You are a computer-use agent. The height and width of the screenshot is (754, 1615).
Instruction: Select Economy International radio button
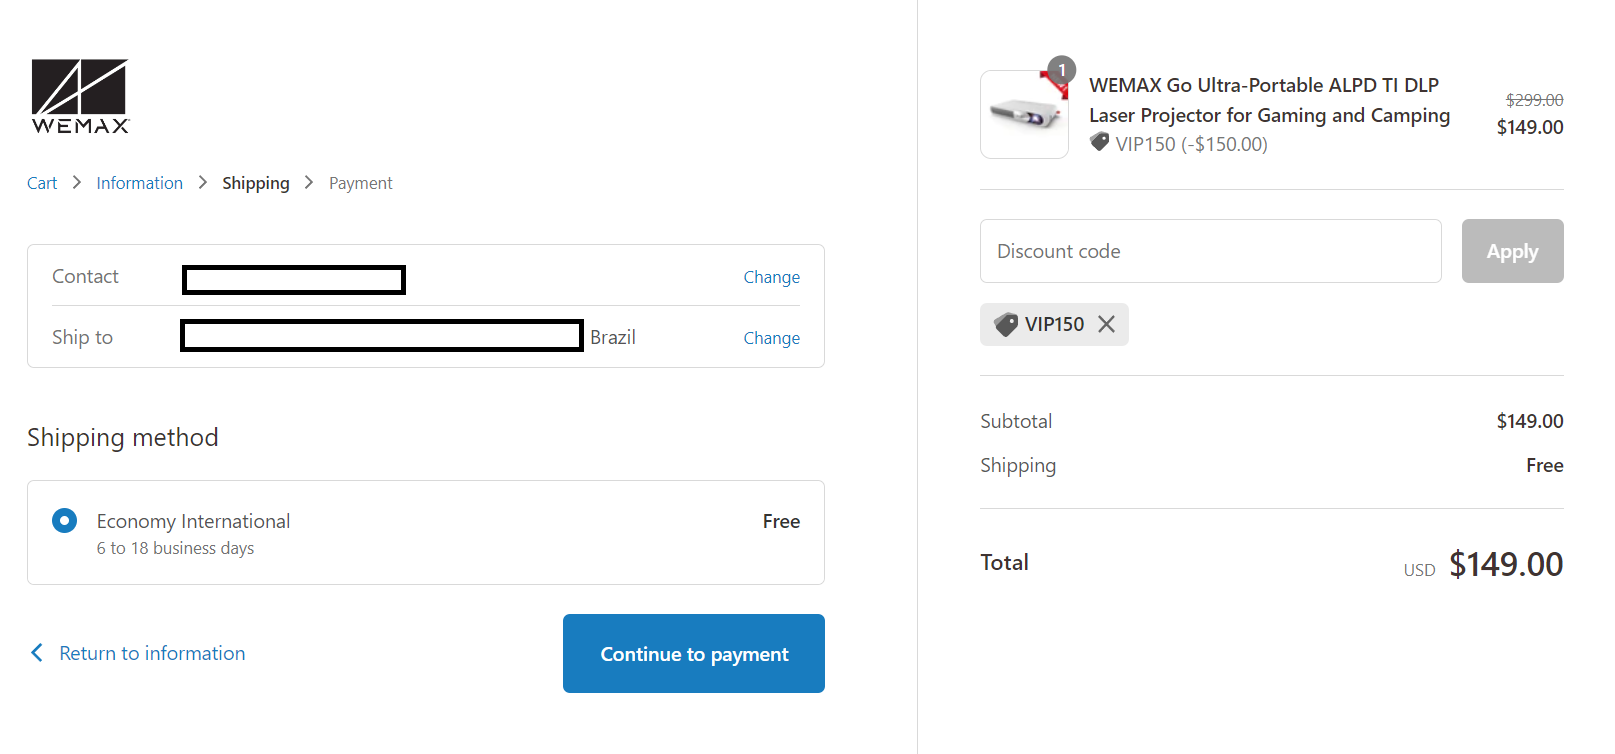click(64, 521)
